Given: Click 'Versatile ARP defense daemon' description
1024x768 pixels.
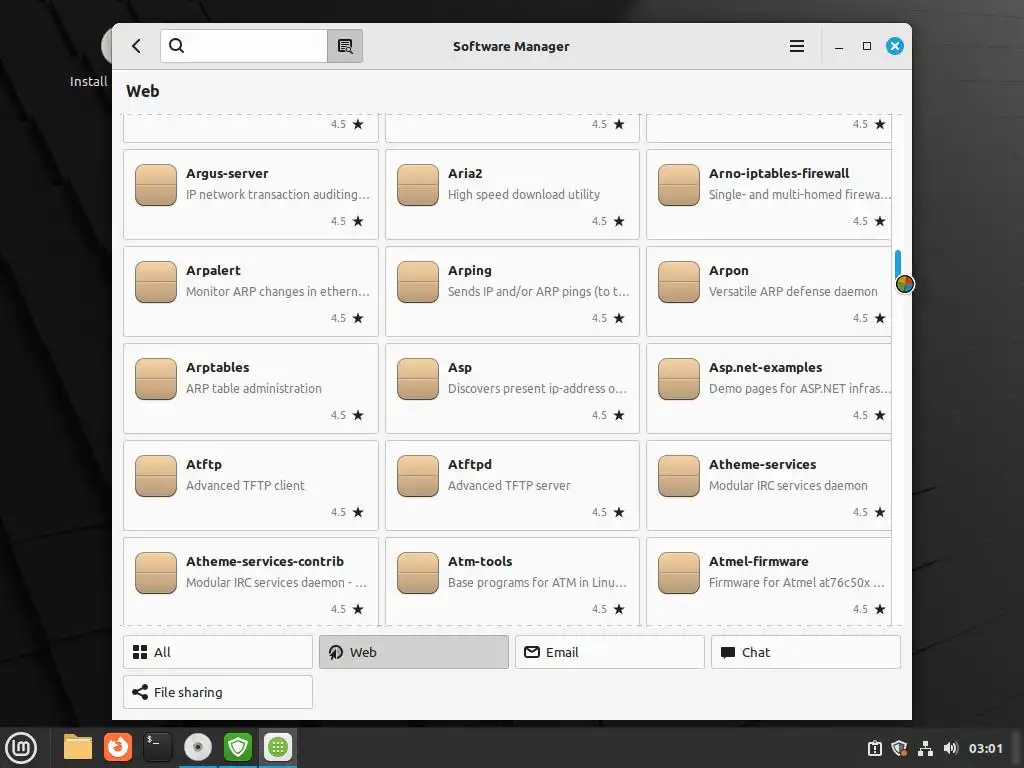Looking at the screenshot, I should 793,291.
